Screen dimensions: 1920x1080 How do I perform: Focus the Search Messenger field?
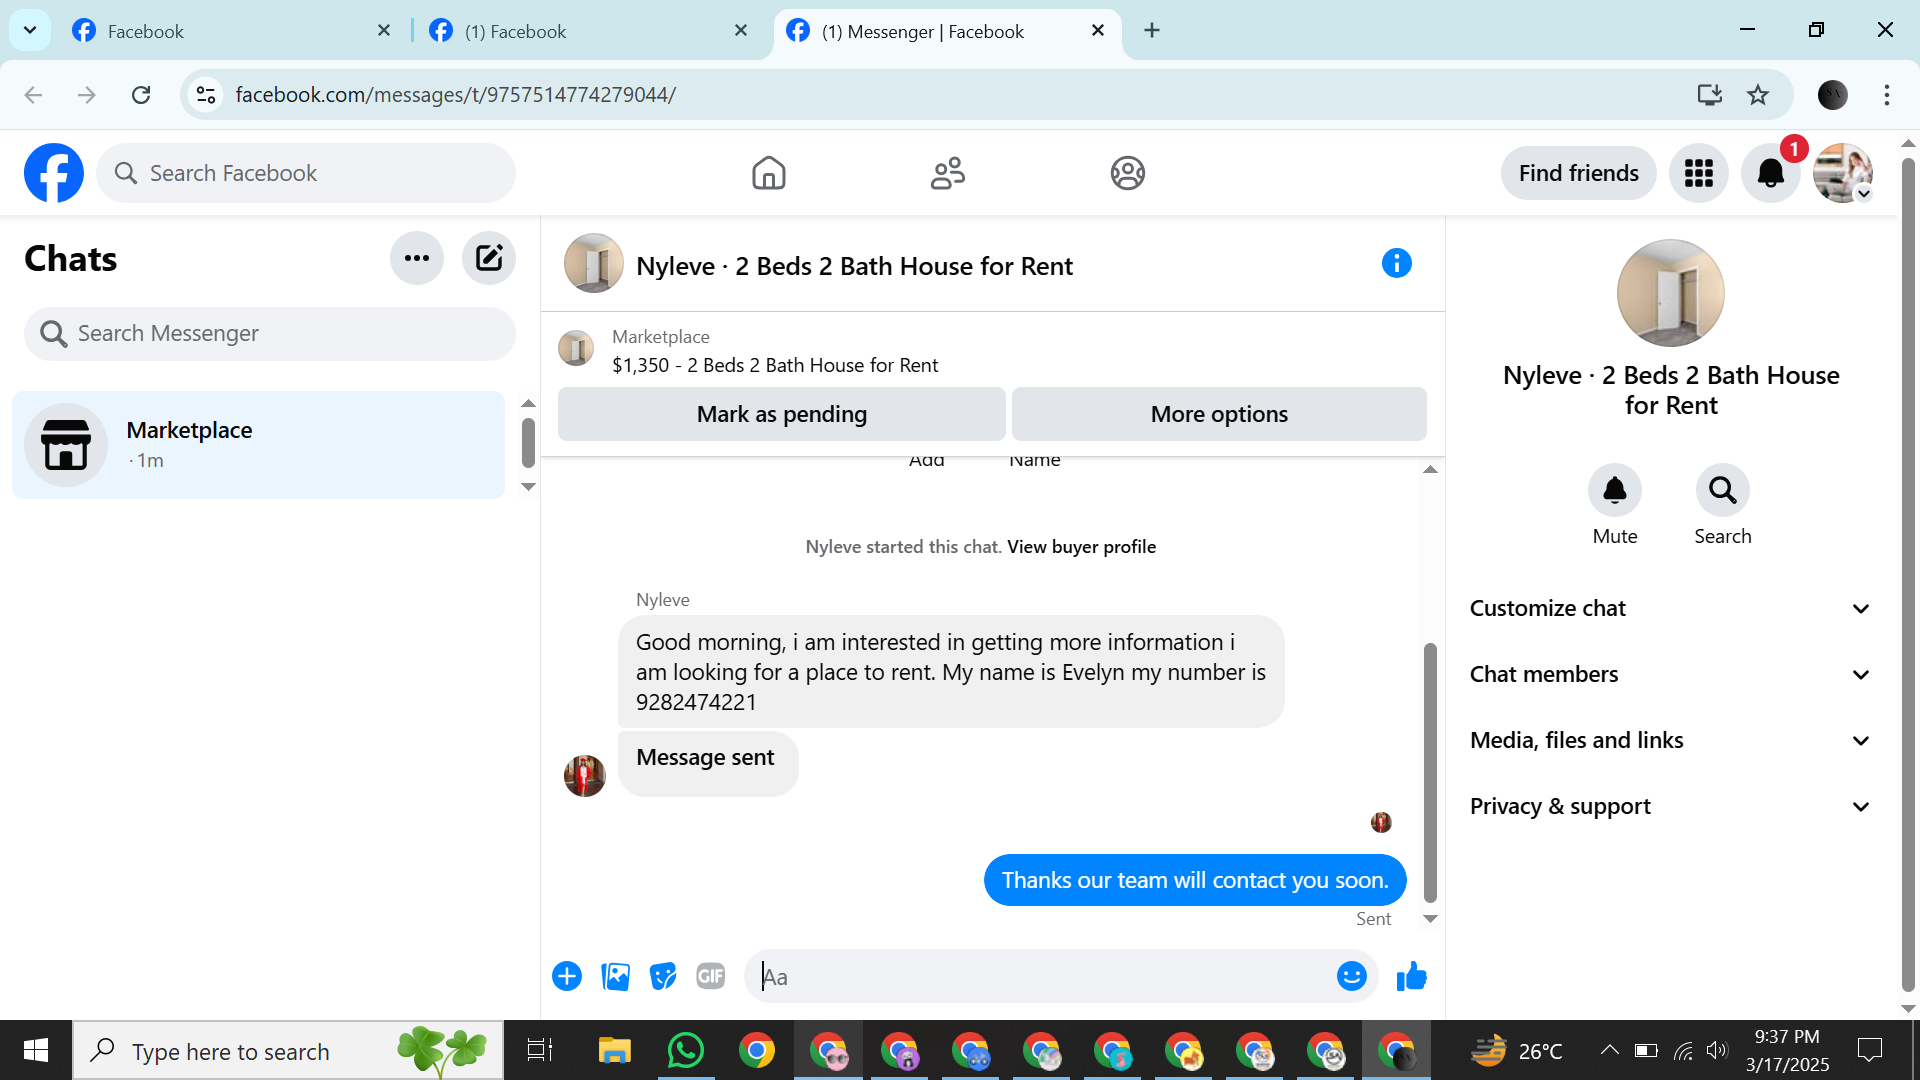[270, 333]
